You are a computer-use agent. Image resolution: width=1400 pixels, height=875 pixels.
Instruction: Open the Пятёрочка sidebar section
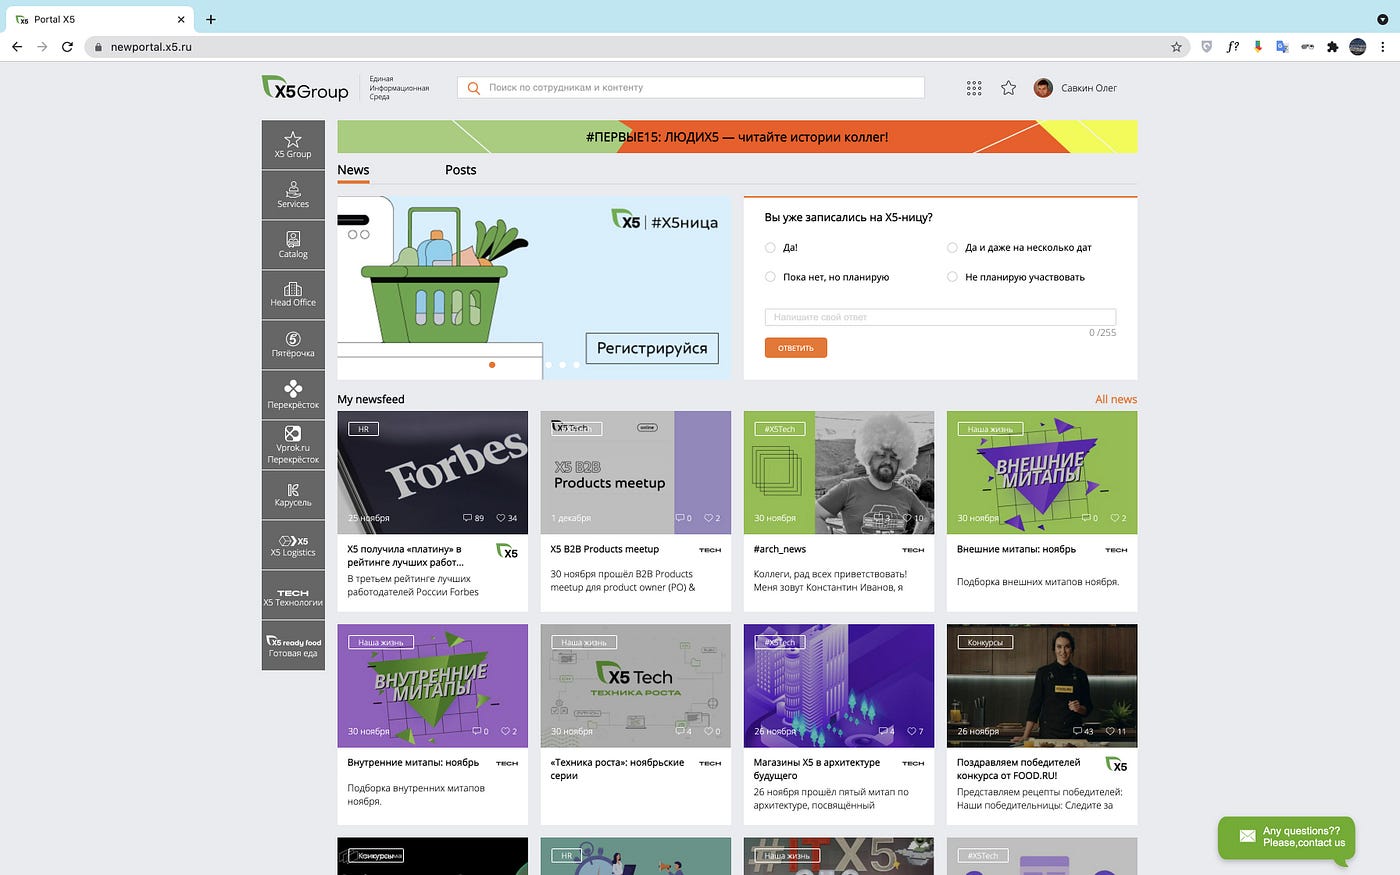coord(293,345)
